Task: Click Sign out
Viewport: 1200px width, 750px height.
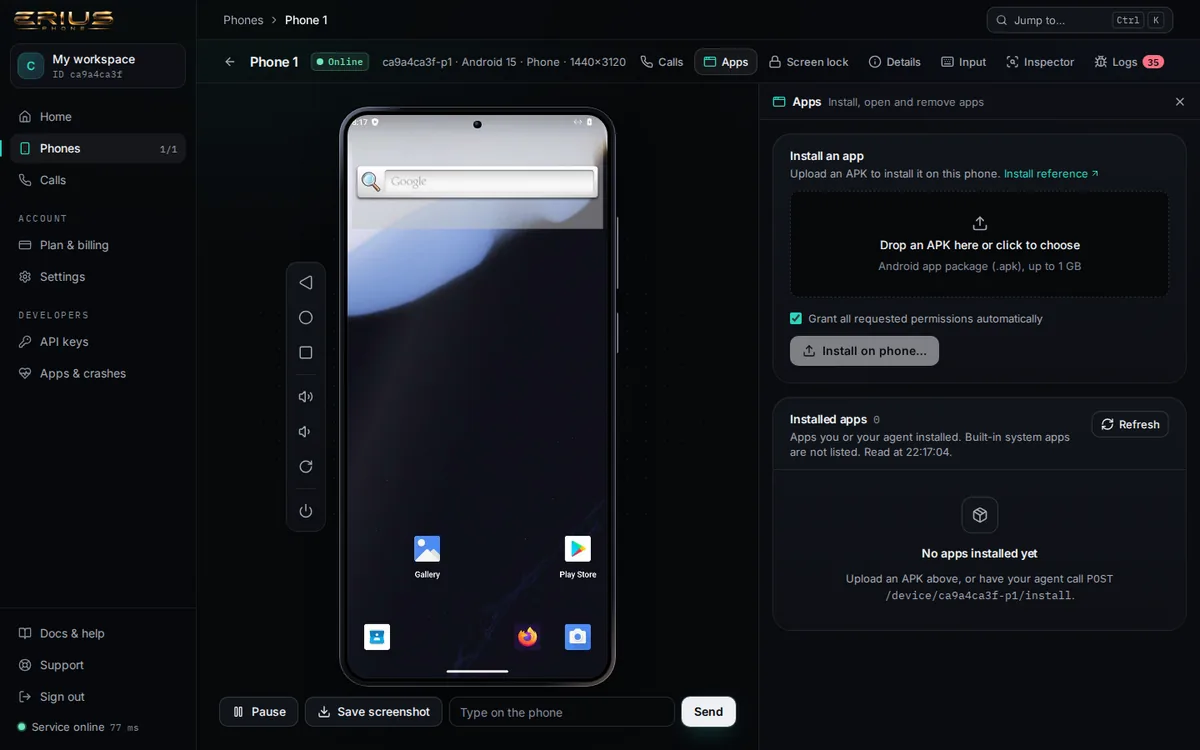Action: pyautogui.click(x=98, y=697)
